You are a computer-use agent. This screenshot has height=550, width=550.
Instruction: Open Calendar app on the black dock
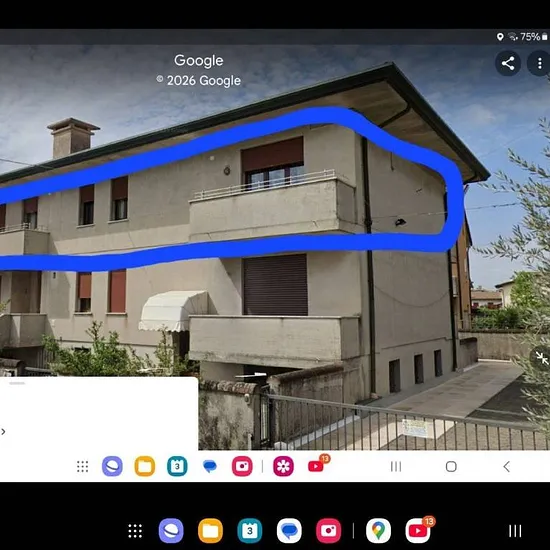tap(250, 531)
